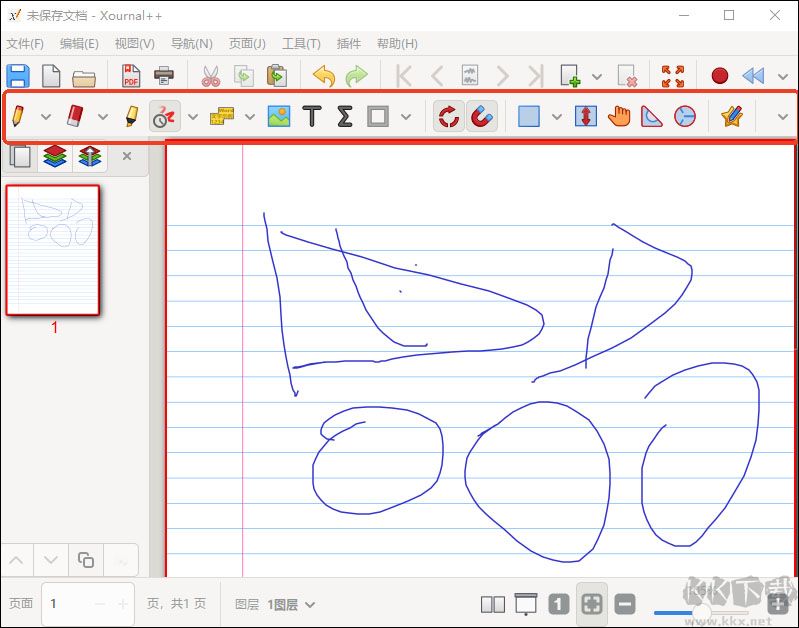Go to the last page
Image resolution: width=799 pixels, height=628 pixels.
(536, 76)
